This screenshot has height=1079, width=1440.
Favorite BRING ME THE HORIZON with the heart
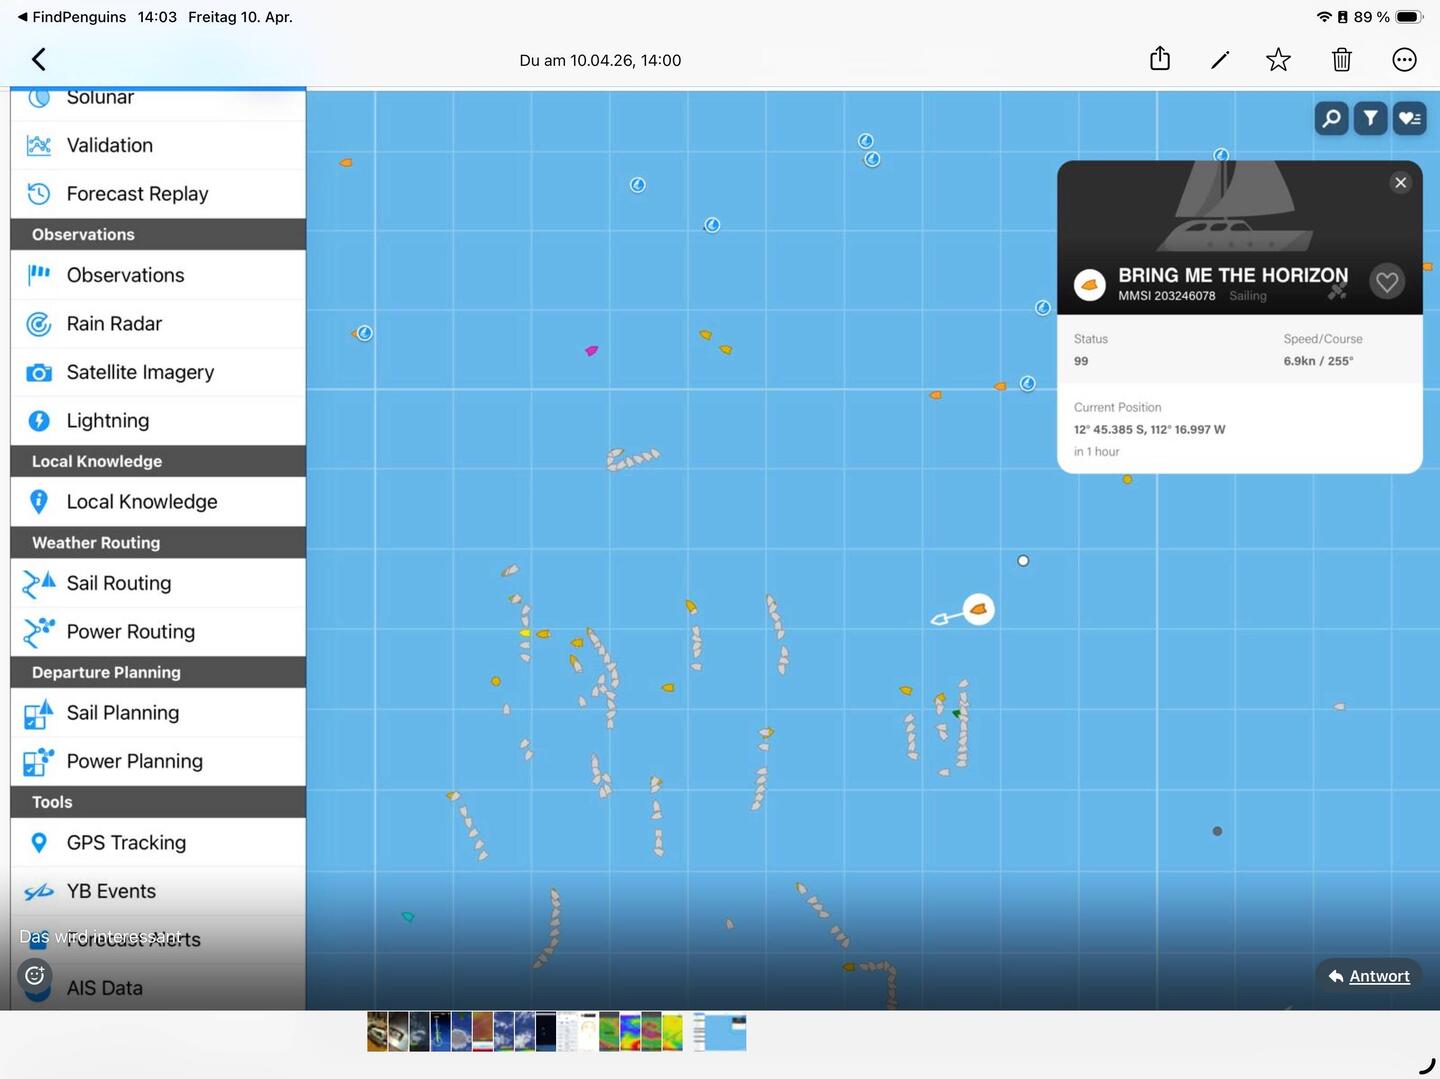click(x=1387, y=281)
